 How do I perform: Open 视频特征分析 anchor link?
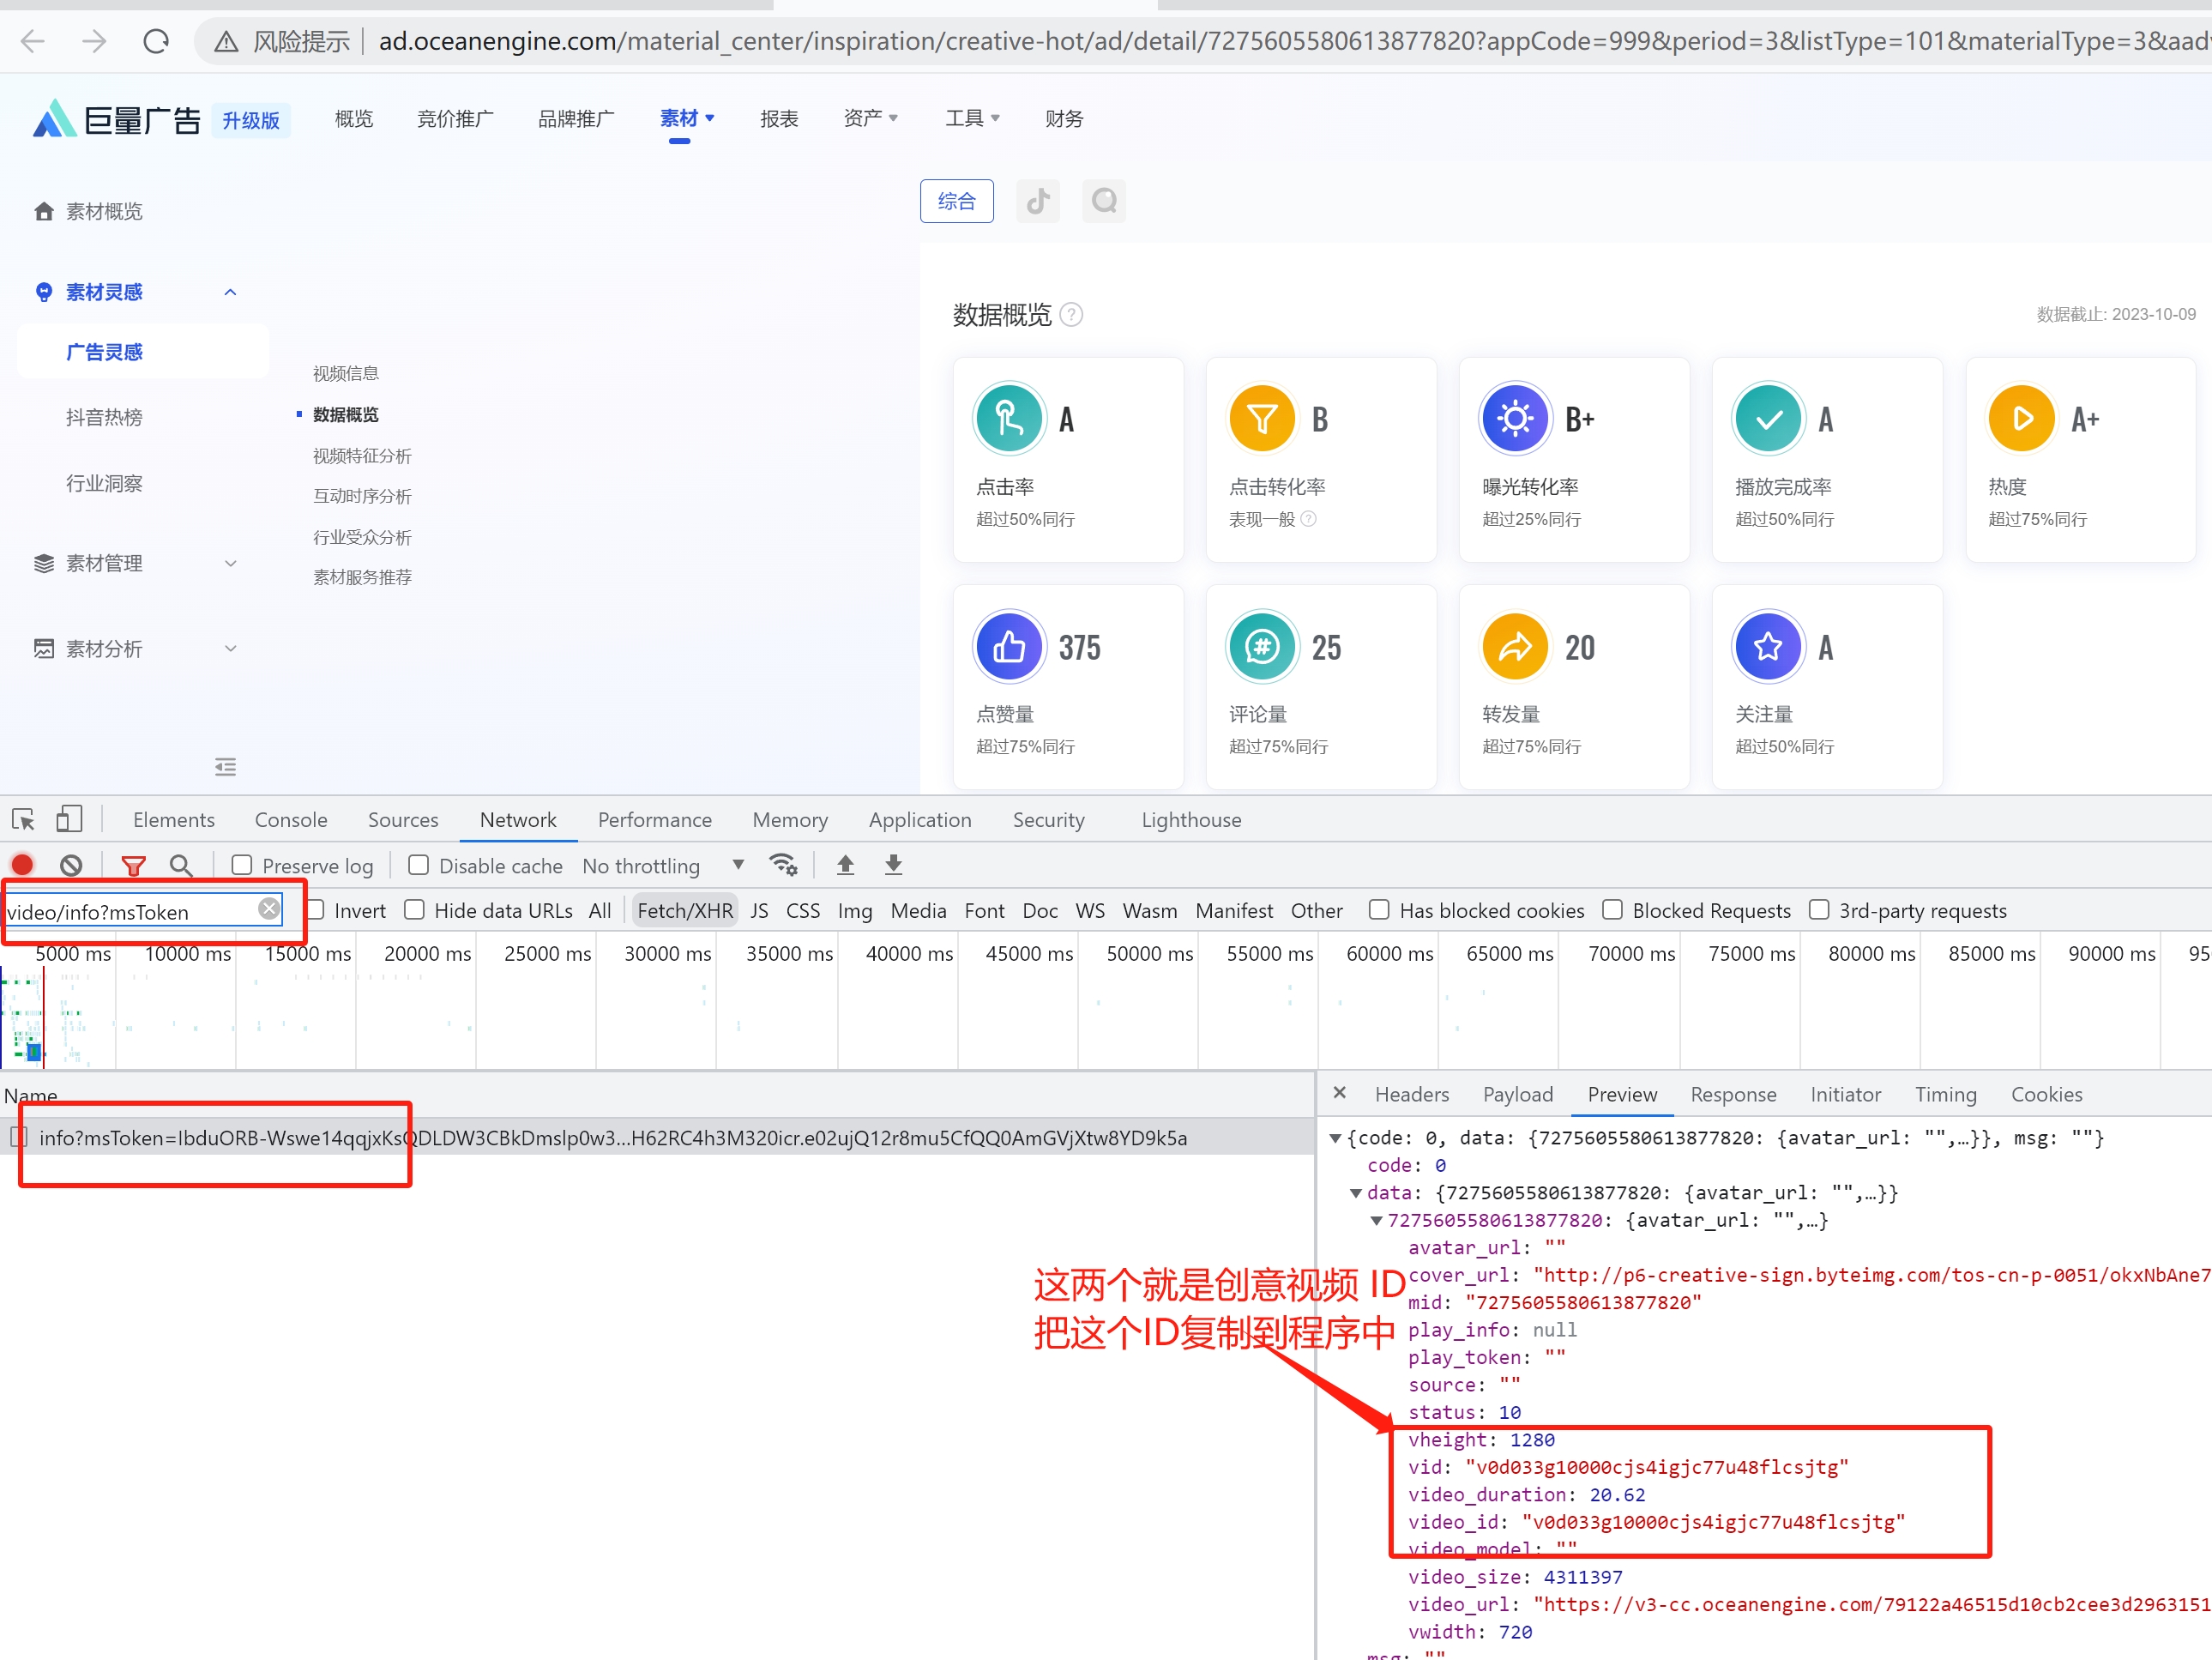pyautogui.click(x=362, y=456)
